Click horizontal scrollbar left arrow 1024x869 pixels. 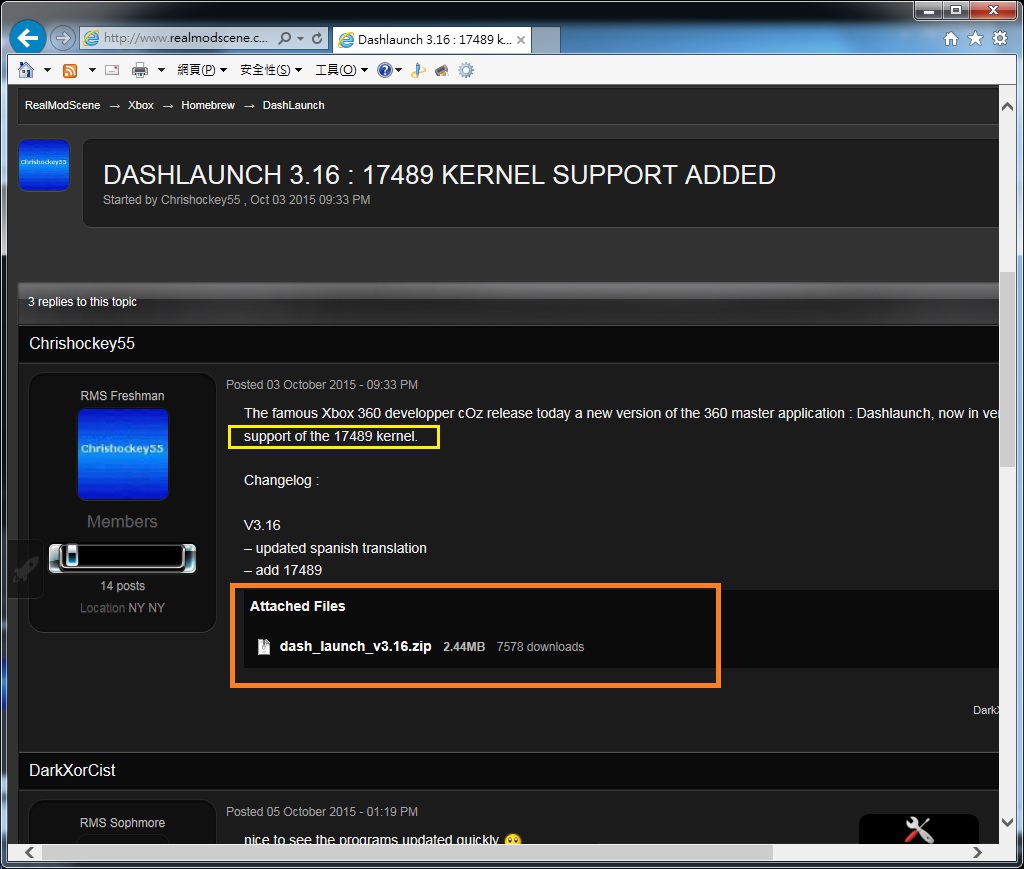pos(29,852)
